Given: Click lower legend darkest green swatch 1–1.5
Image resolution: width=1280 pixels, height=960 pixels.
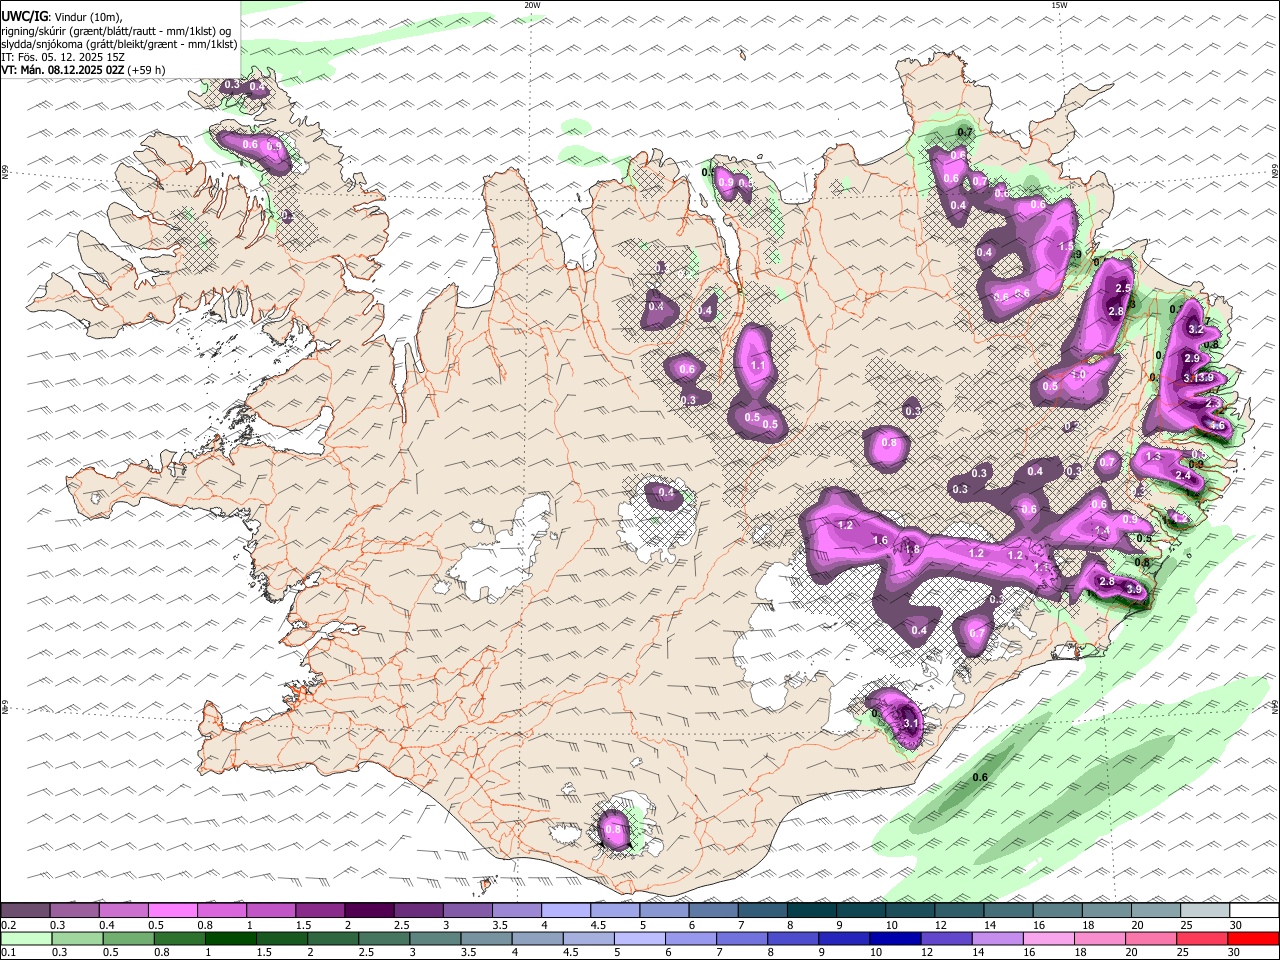Looking at the screenshot, I should [230, 938].
